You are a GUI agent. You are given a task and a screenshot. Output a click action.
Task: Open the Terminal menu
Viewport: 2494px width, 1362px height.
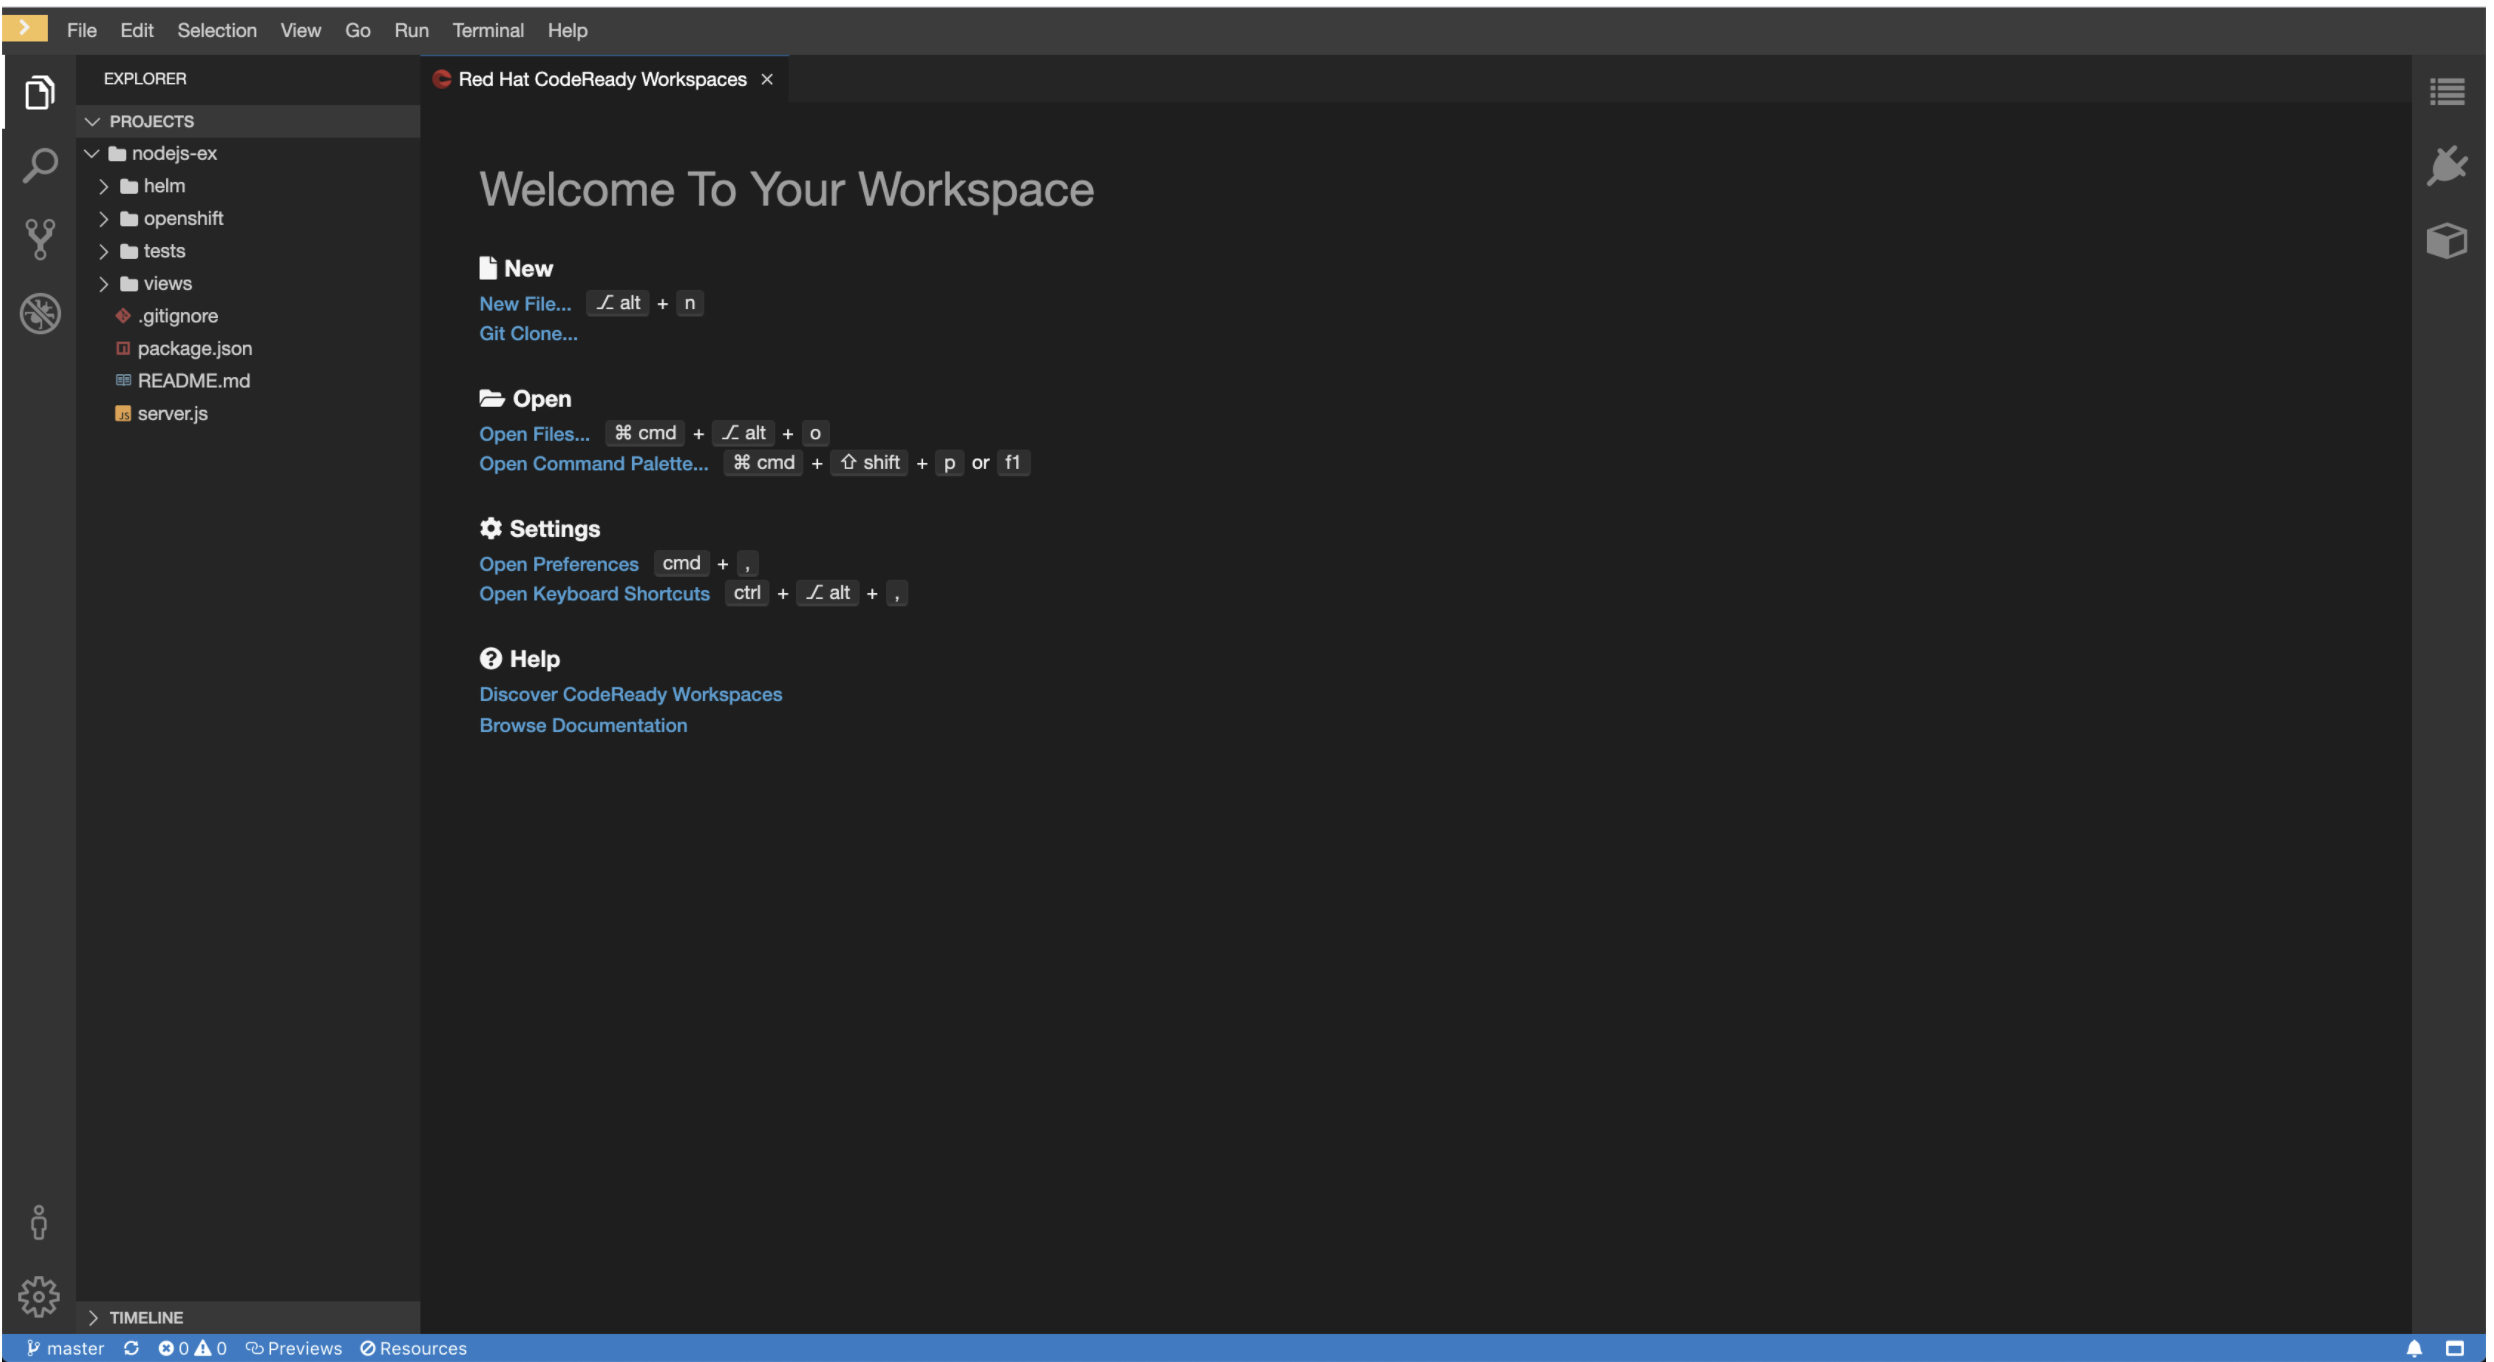pos(488,30)
